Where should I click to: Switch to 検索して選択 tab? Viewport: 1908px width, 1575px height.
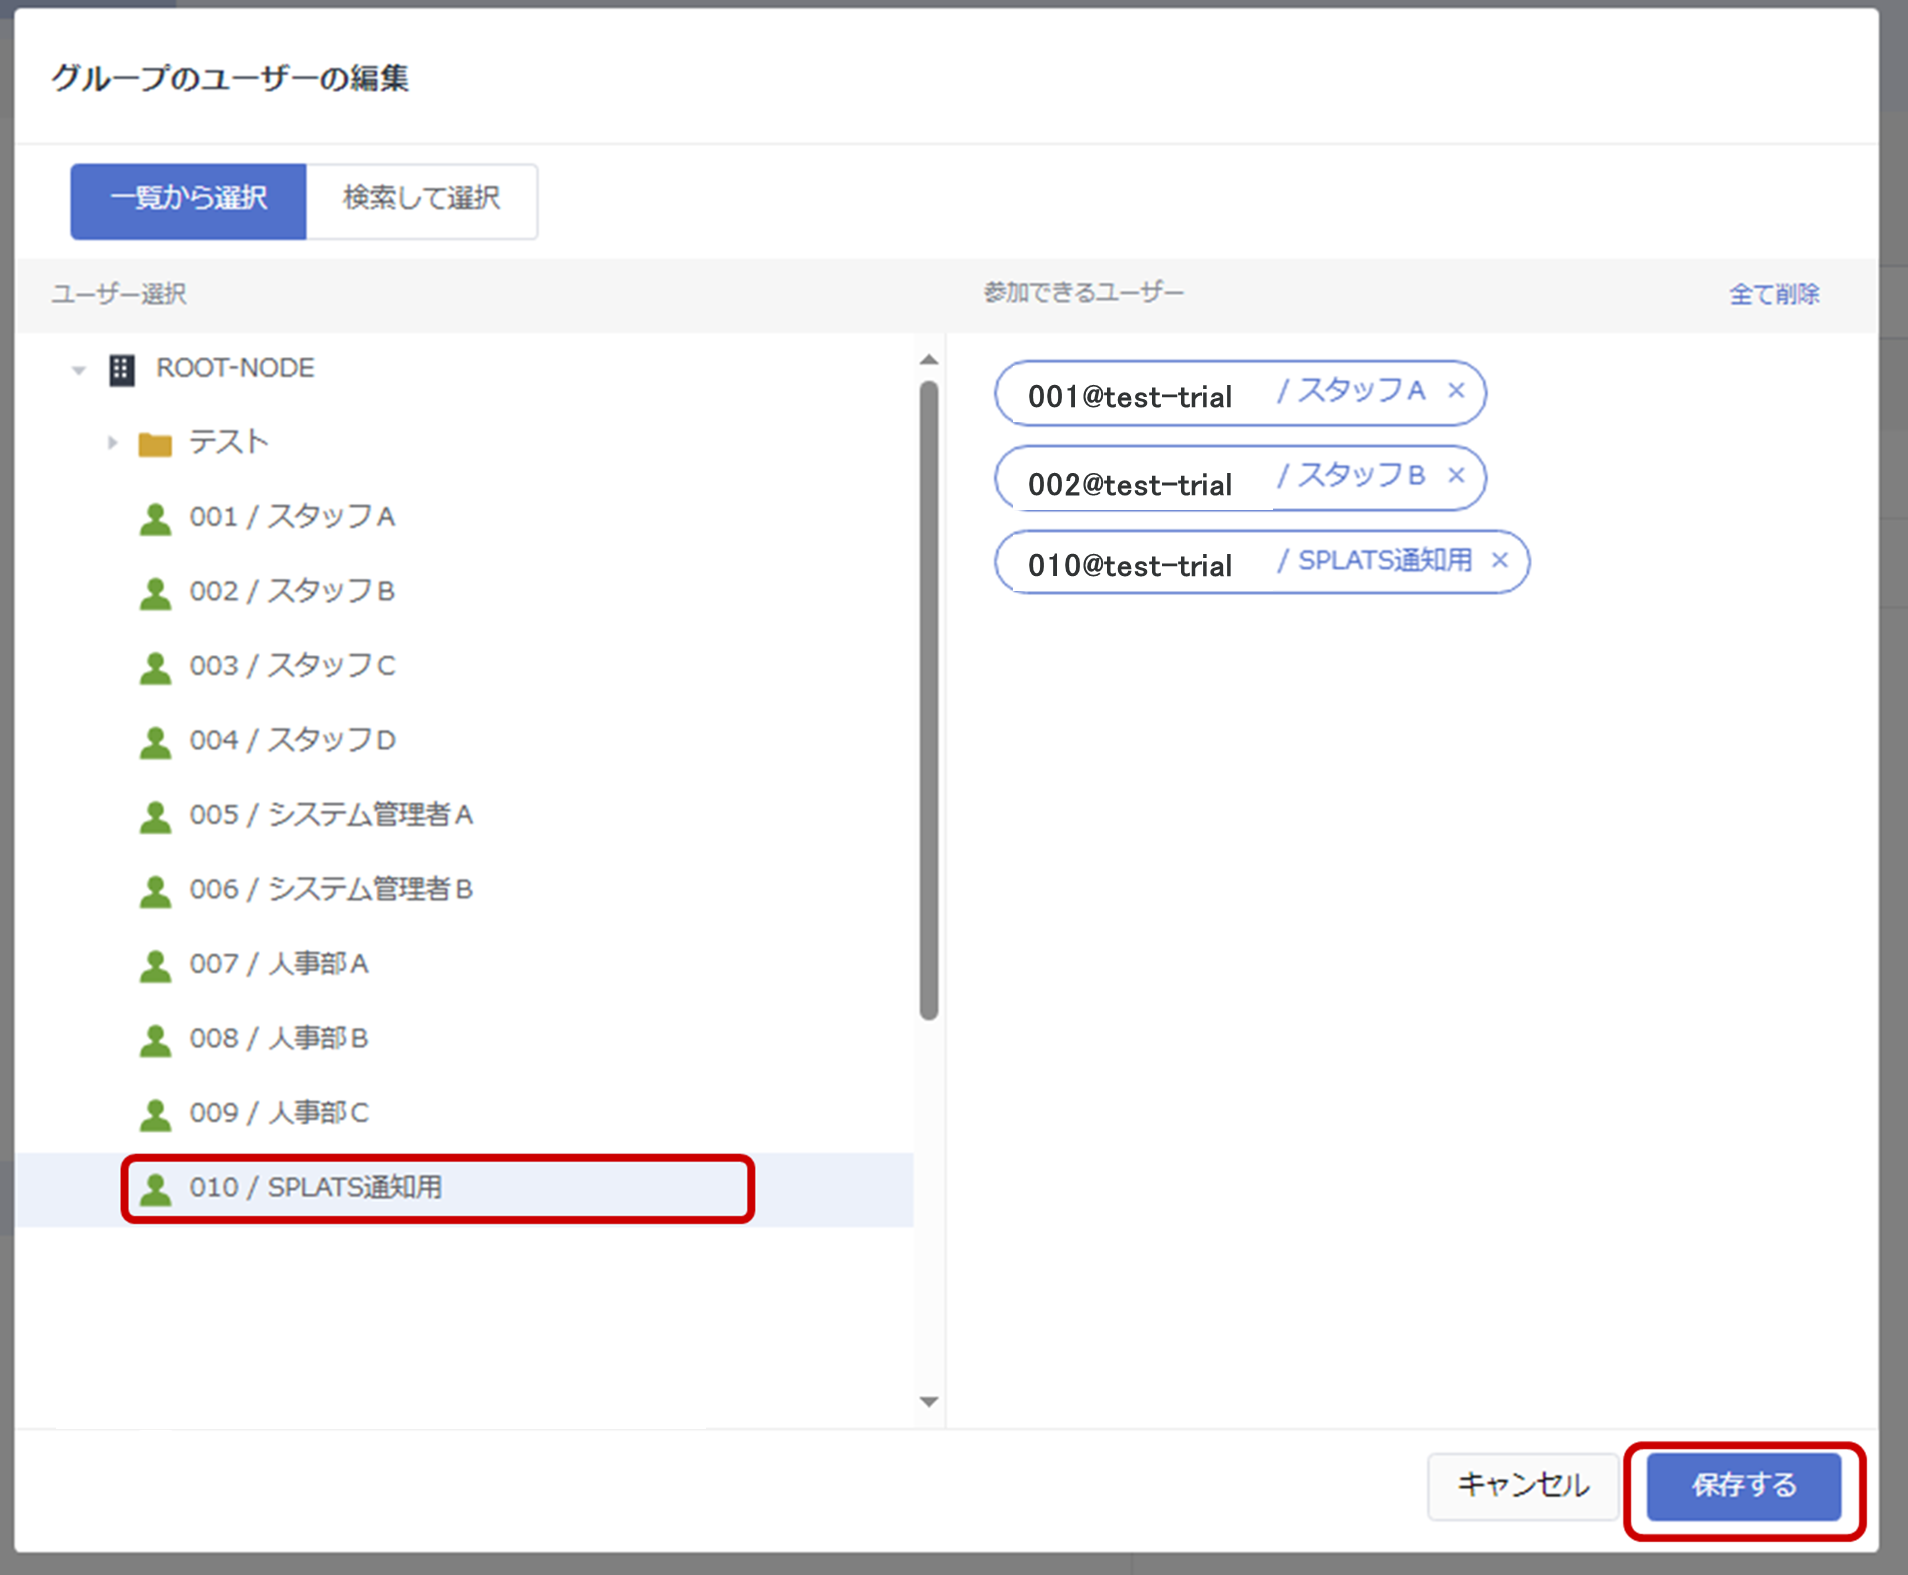tap(421, 200)
